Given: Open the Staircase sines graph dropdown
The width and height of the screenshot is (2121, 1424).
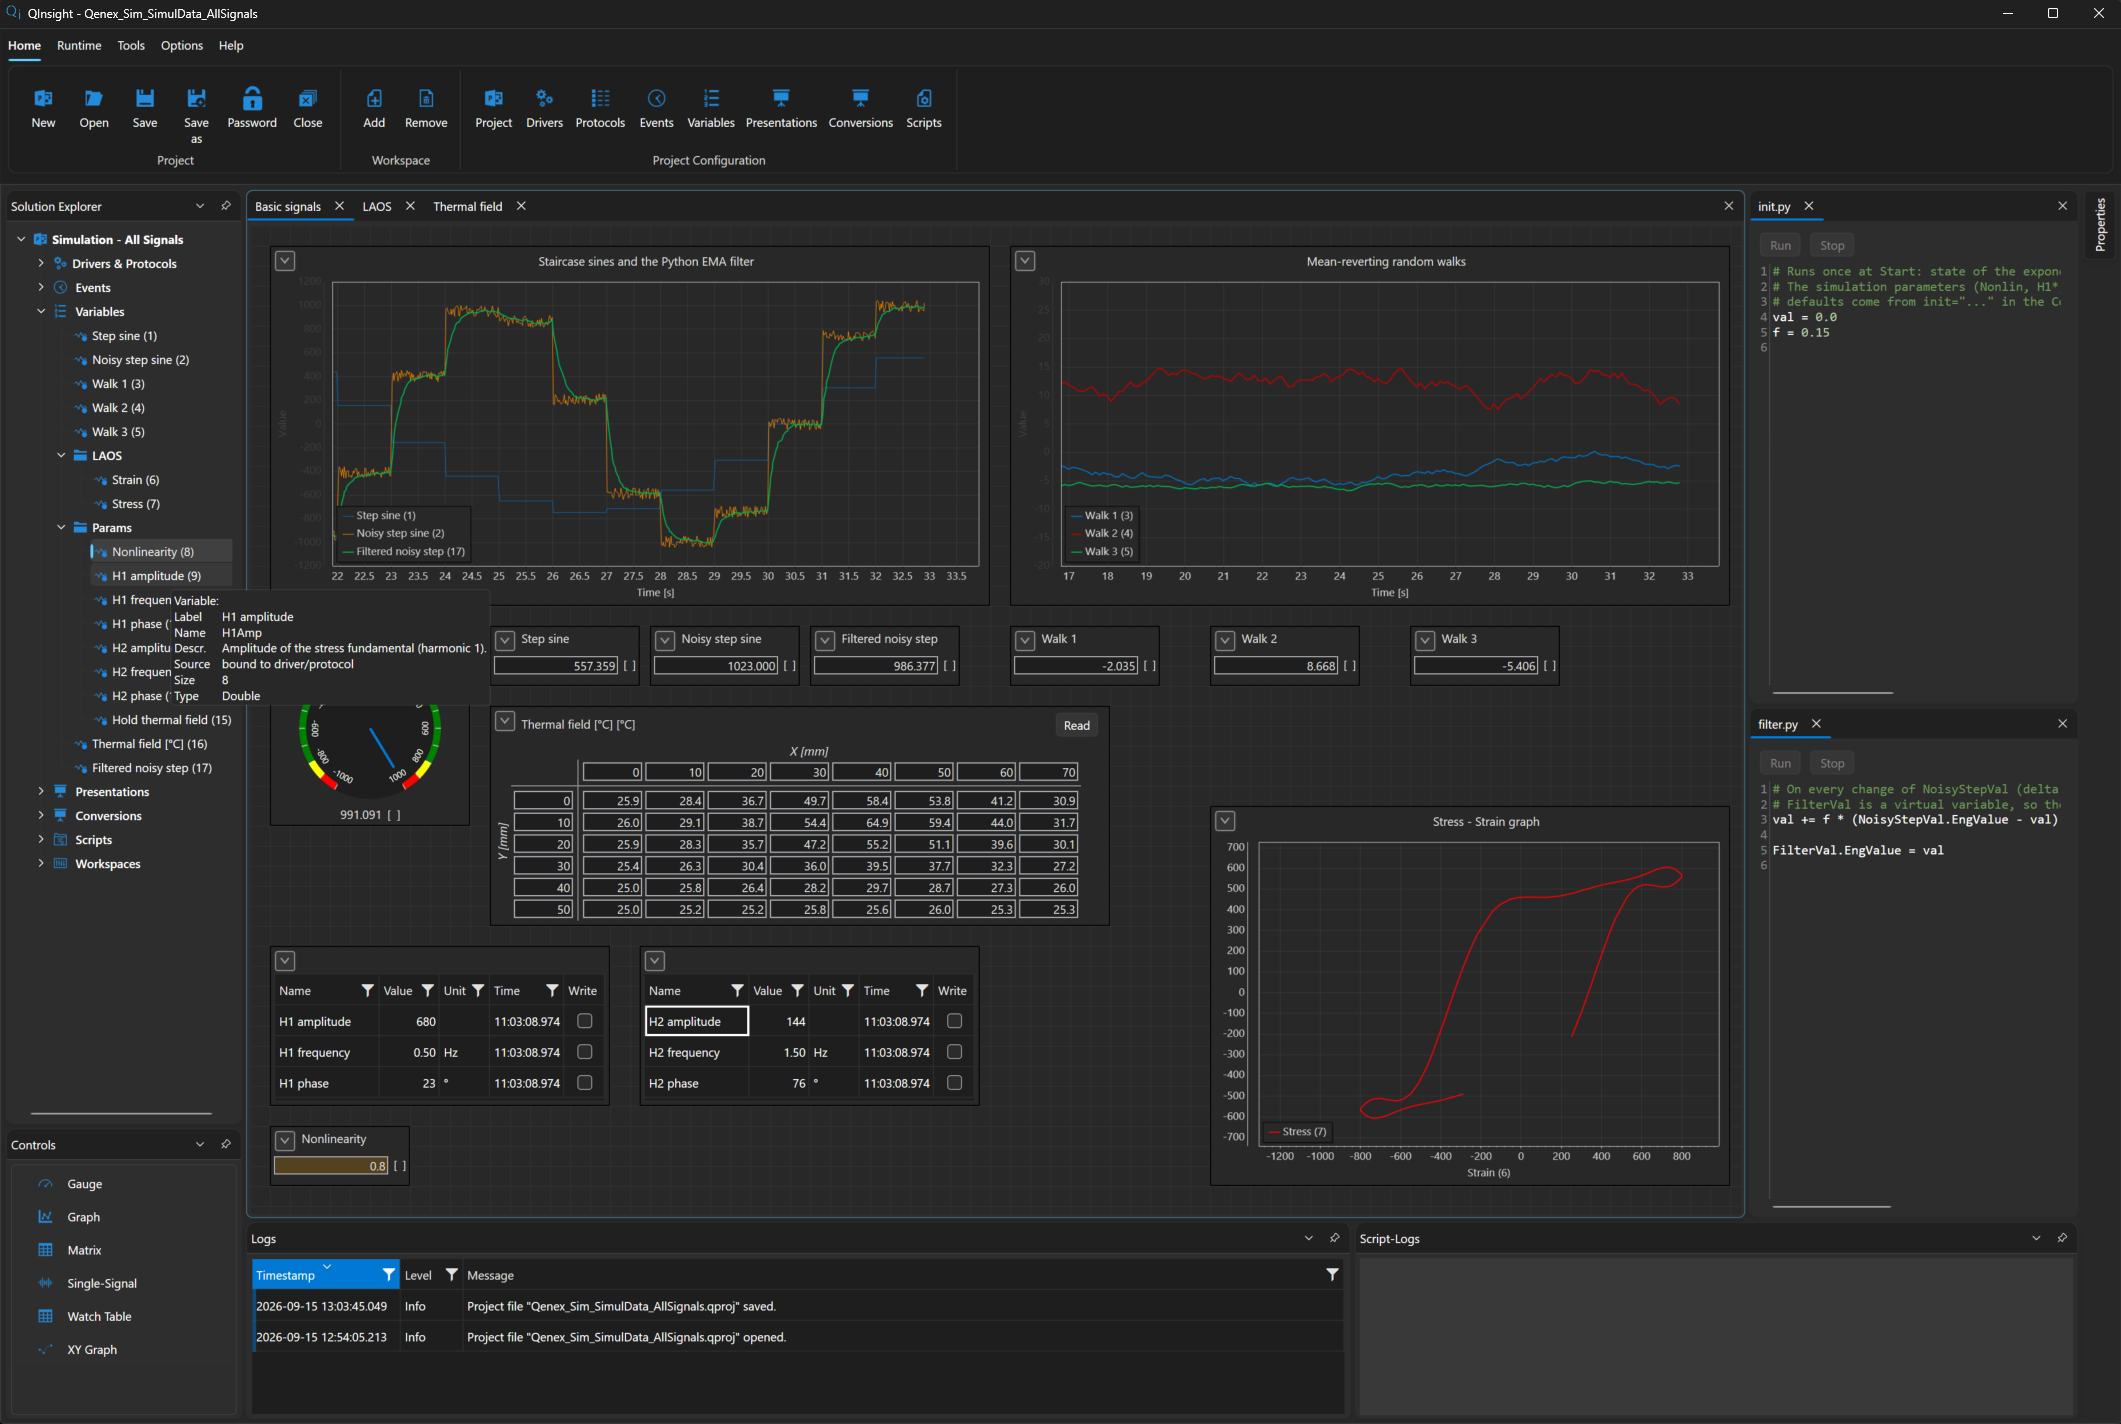Looking at the screenshot, I should [x=285, y=261].
